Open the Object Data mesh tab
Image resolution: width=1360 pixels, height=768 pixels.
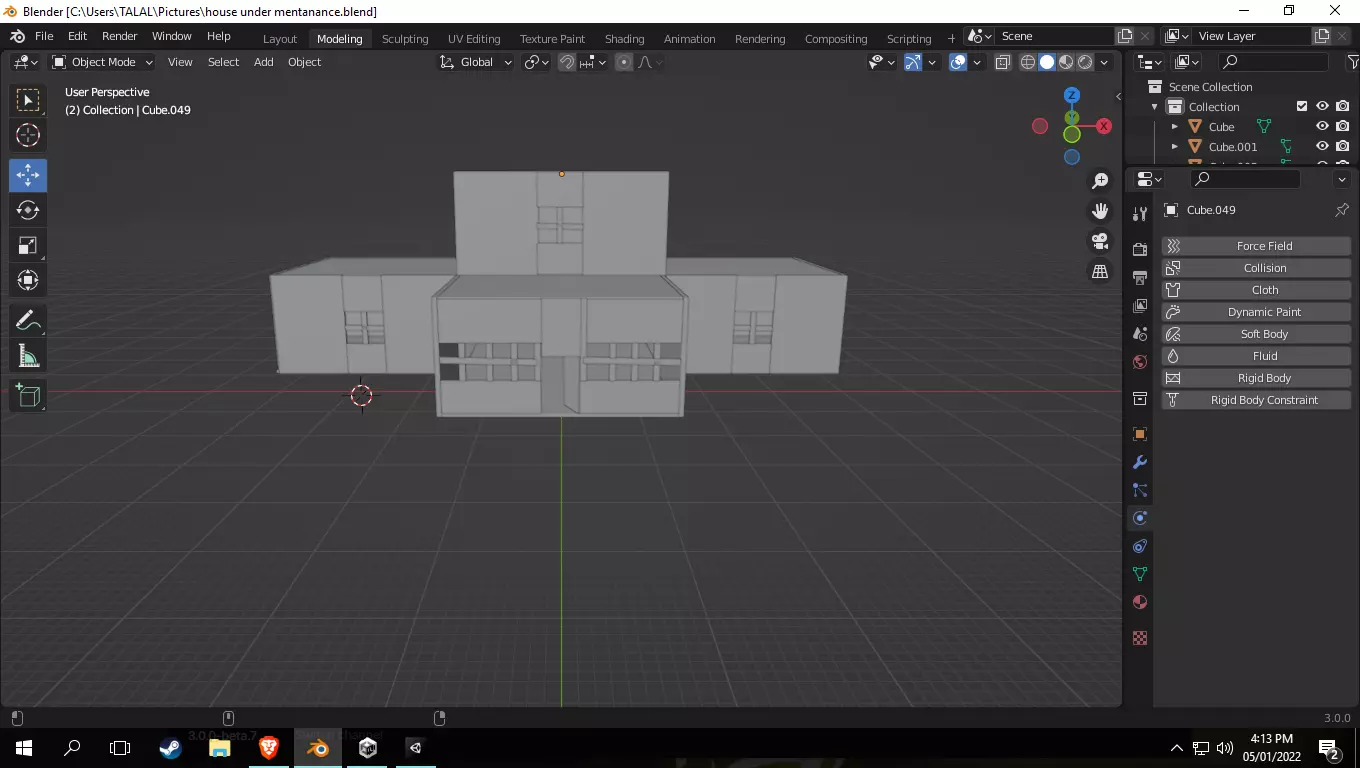coord(1139,574)
